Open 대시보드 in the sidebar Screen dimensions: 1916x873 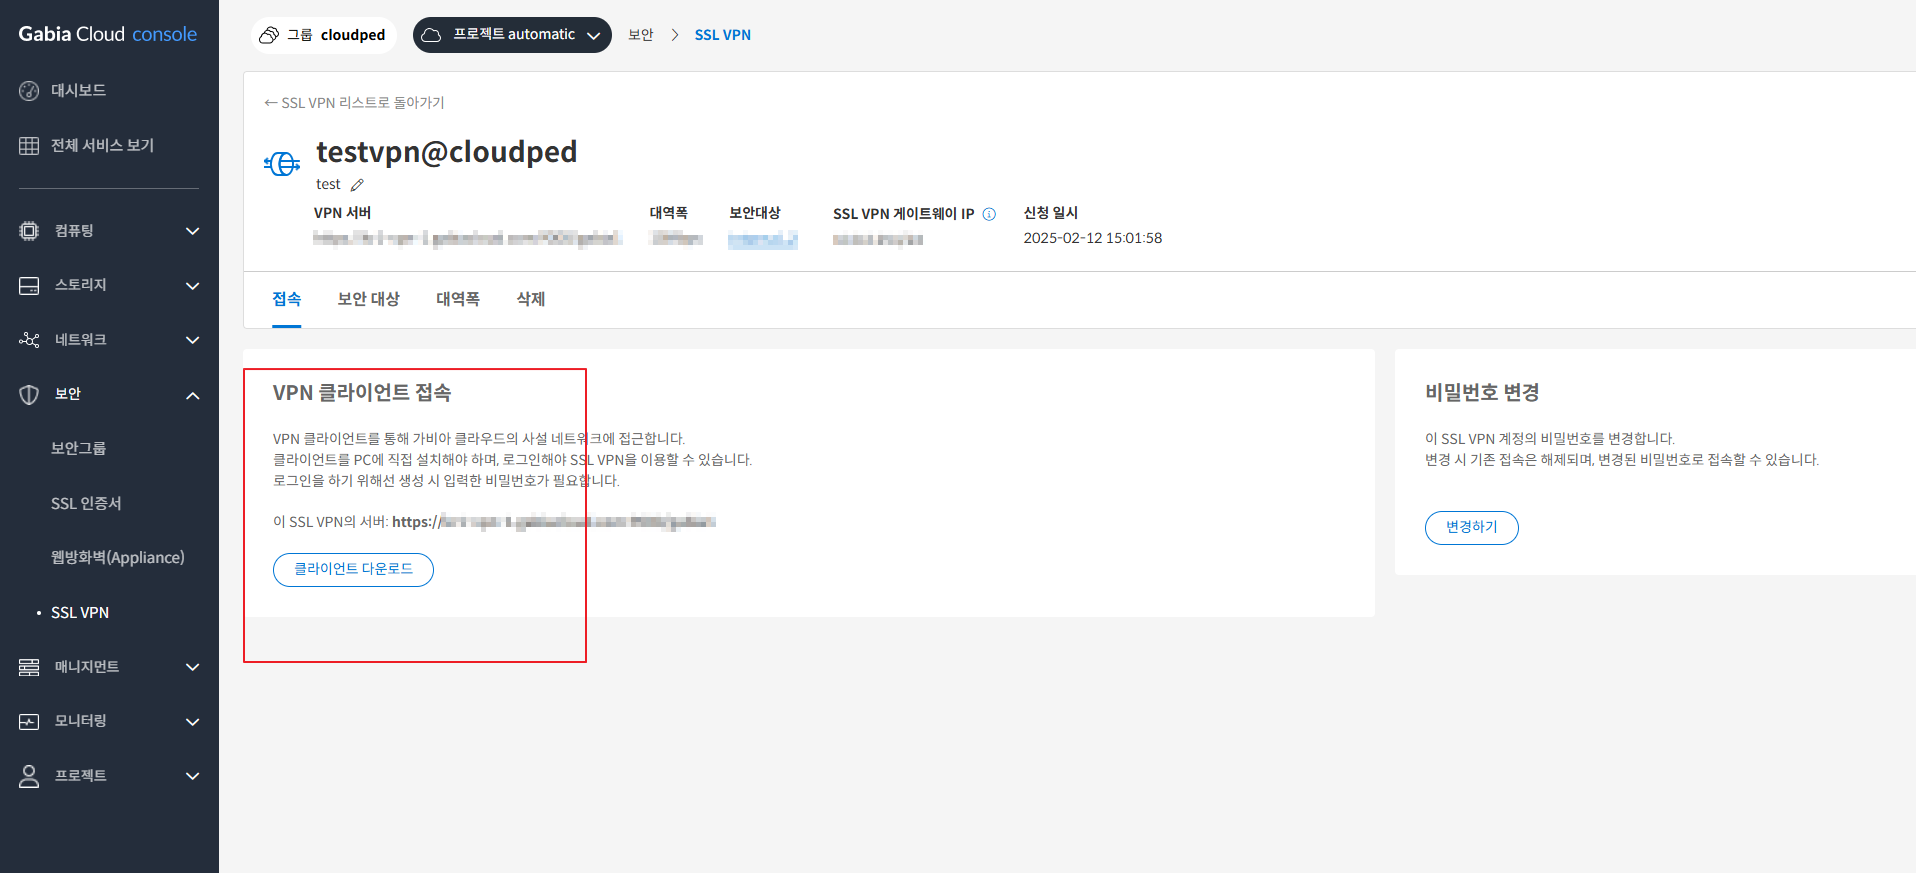click(x=79, y=91)
